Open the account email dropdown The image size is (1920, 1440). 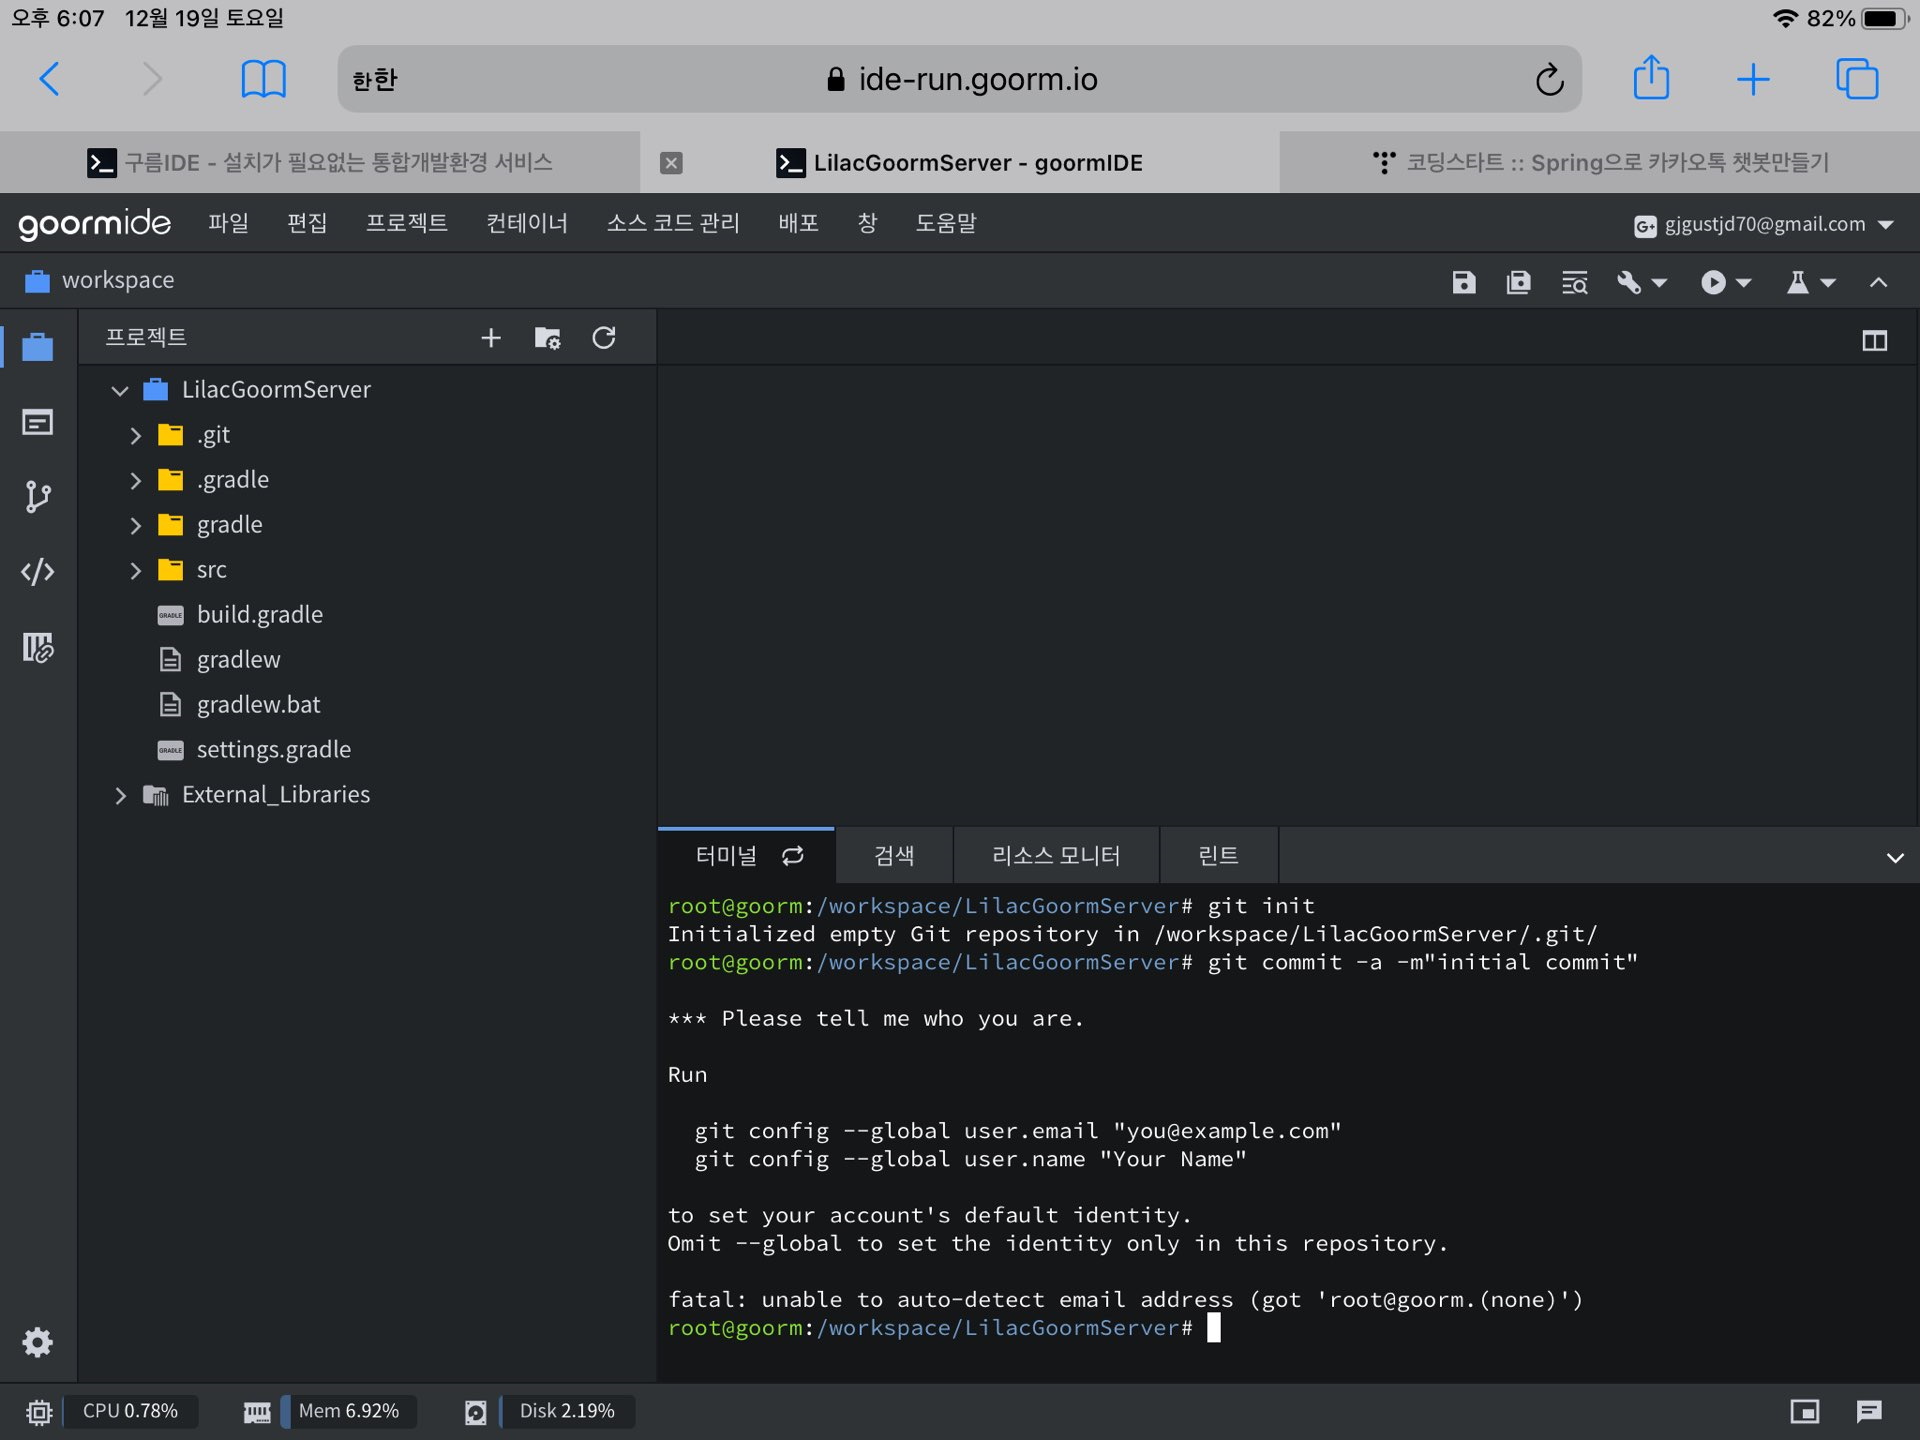tap(1764, 225)
